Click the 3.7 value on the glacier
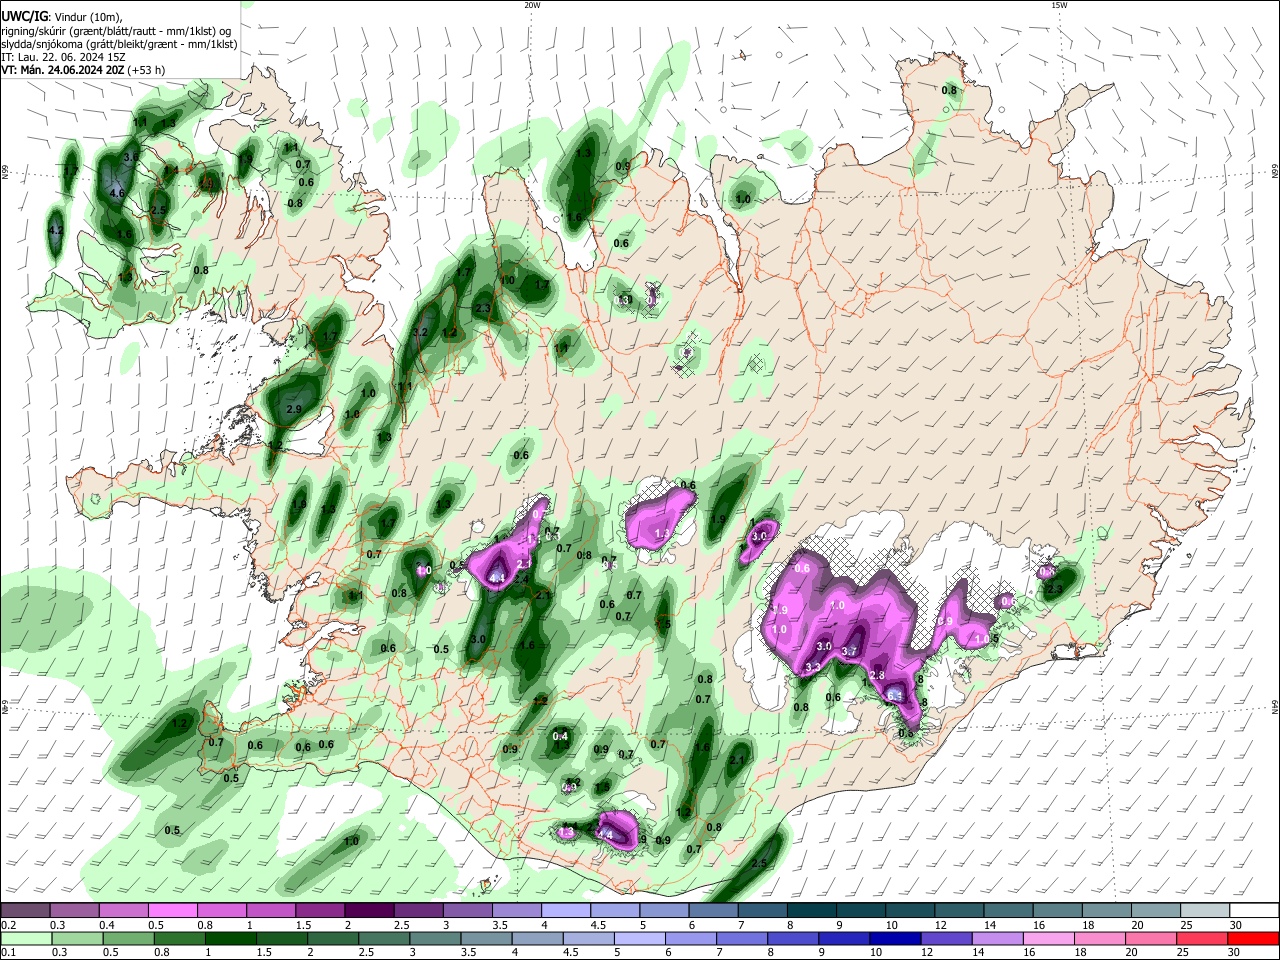The height and width of the screenshot is (960, 1280). 850,651
